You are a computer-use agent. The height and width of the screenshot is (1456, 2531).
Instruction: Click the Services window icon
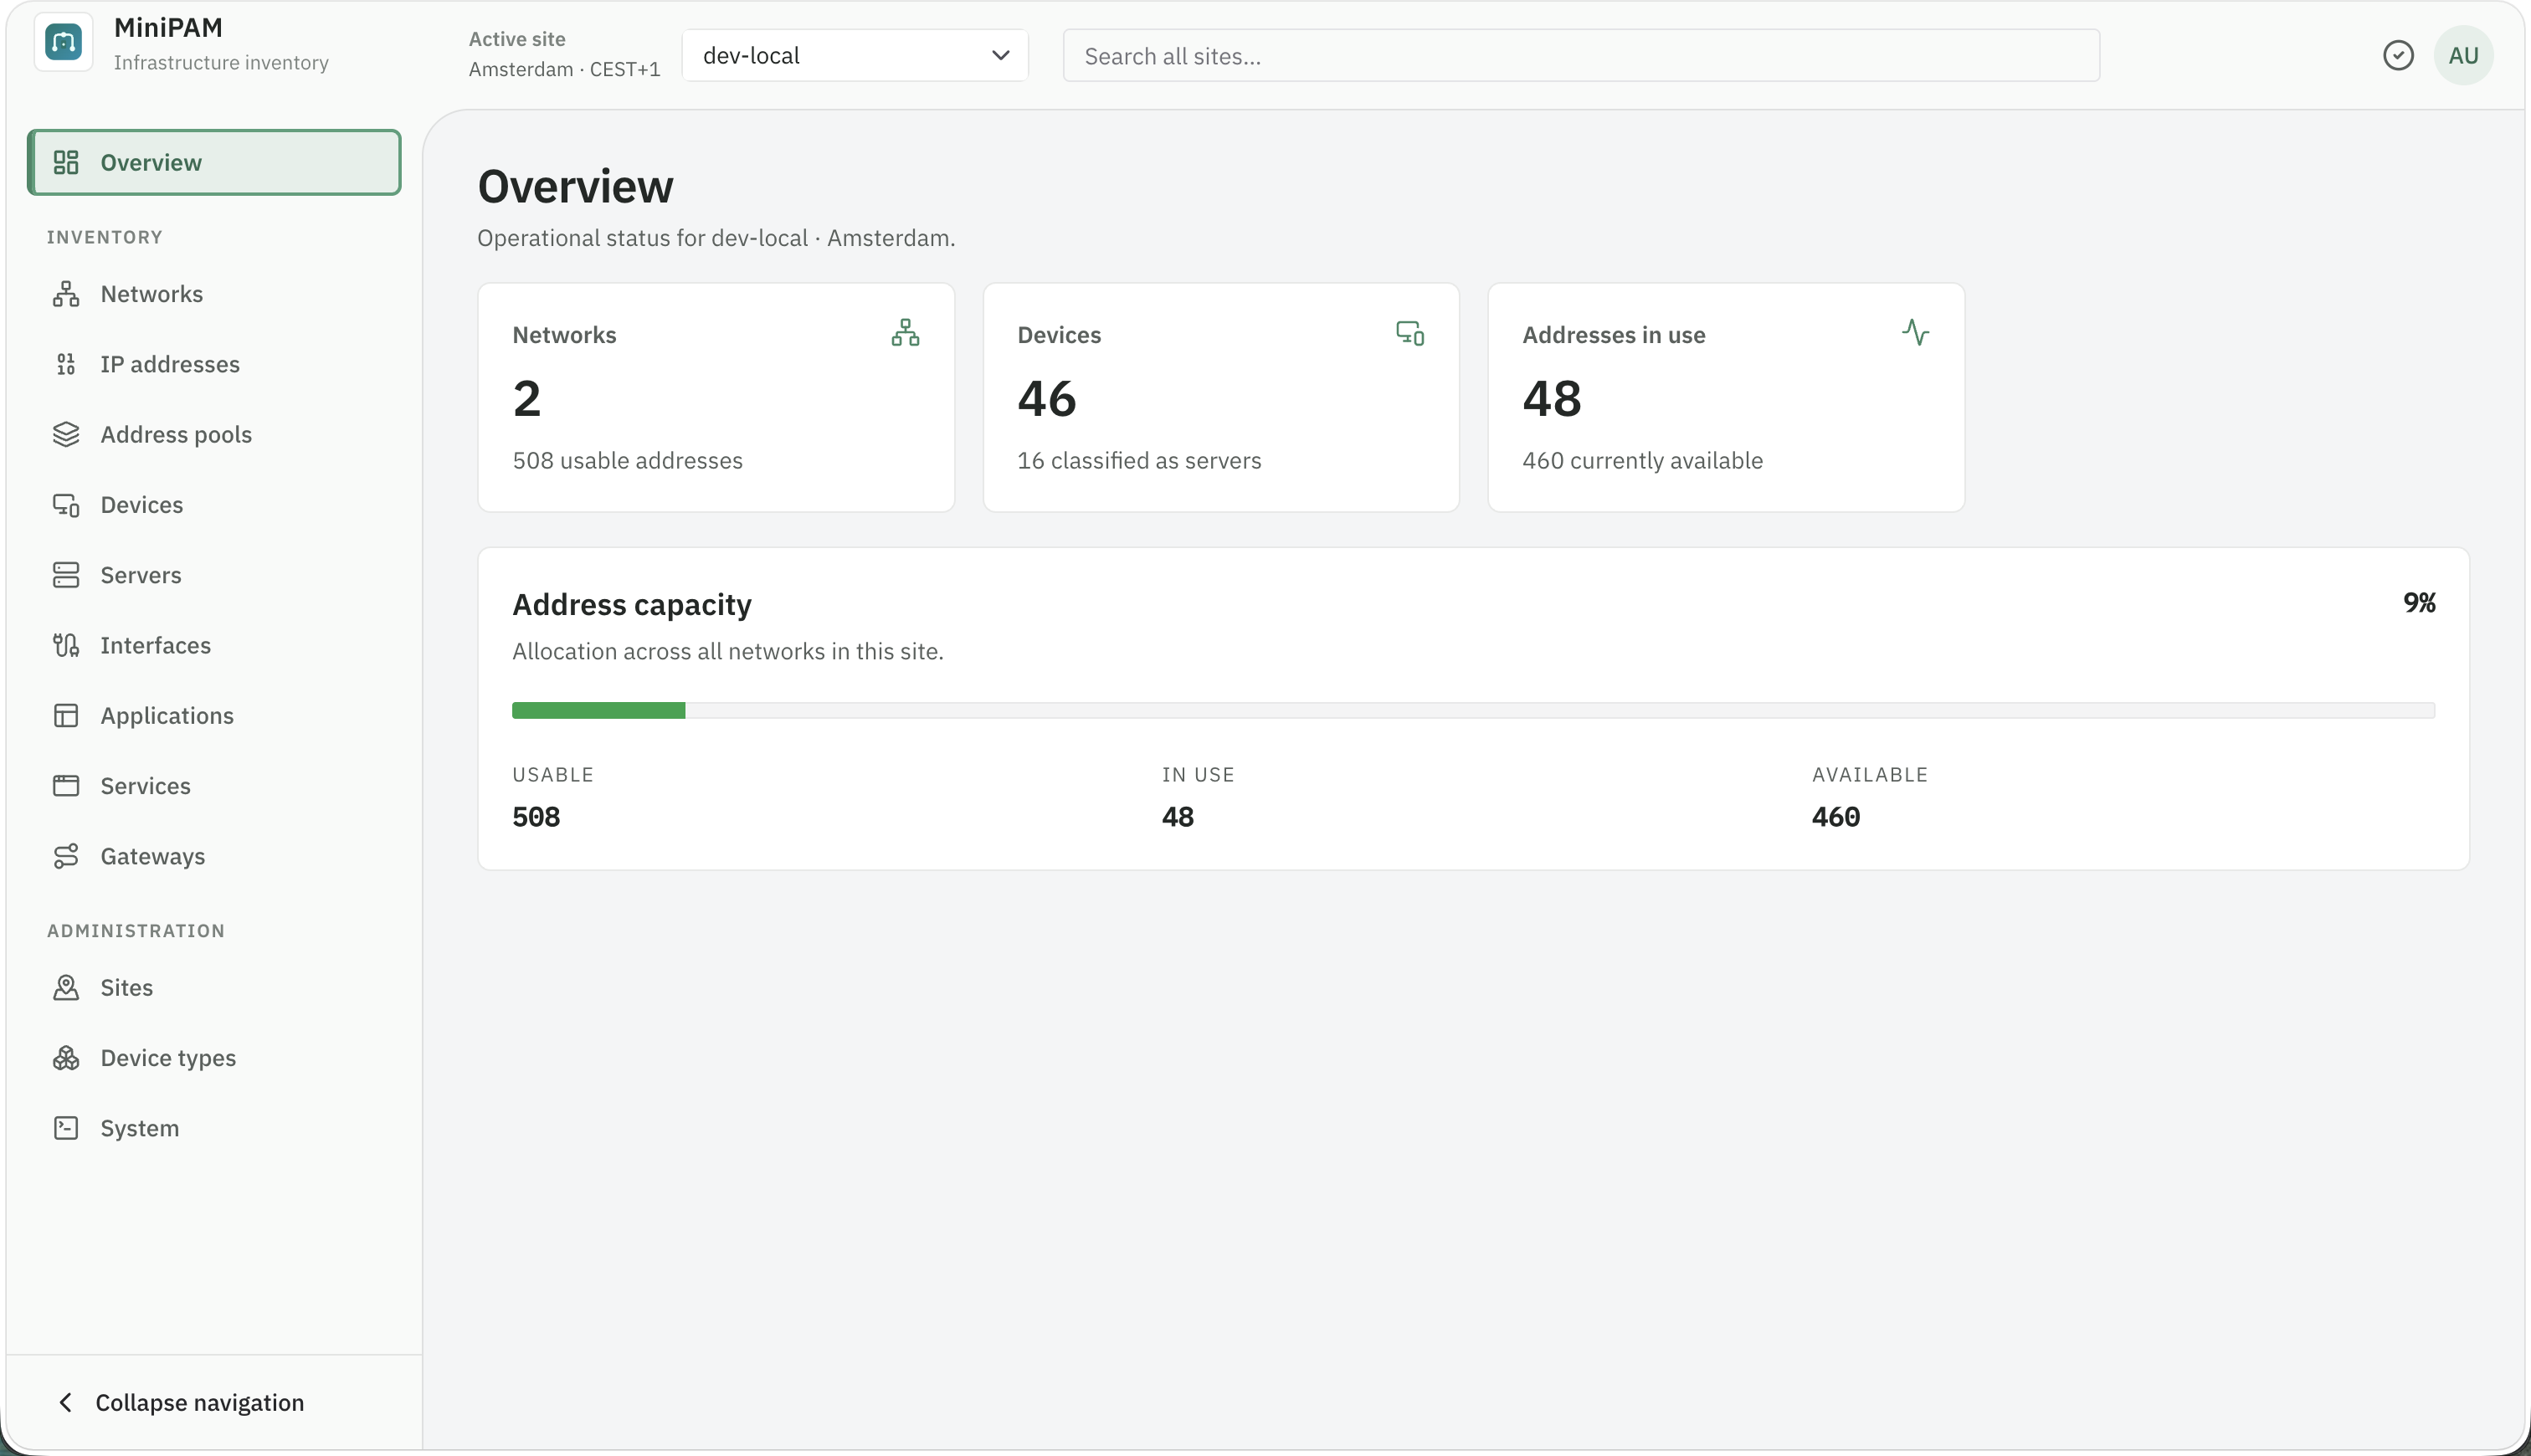click(66, 786)
